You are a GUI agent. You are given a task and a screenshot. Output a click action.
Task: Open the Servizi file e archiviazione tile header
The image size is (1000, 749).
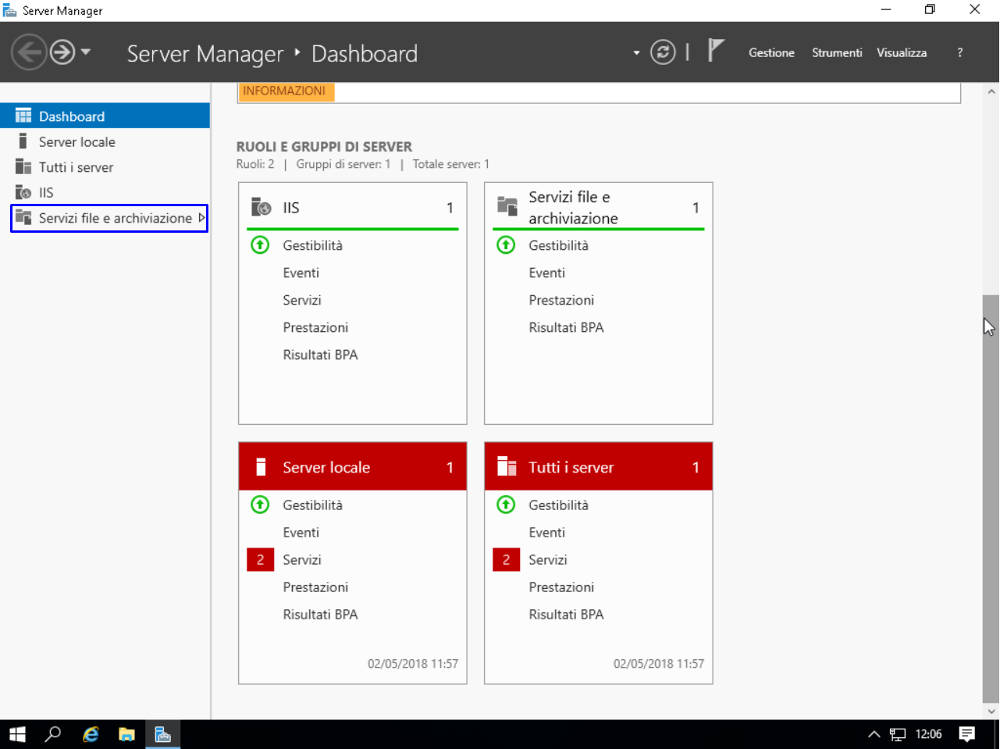coord(598,207)
